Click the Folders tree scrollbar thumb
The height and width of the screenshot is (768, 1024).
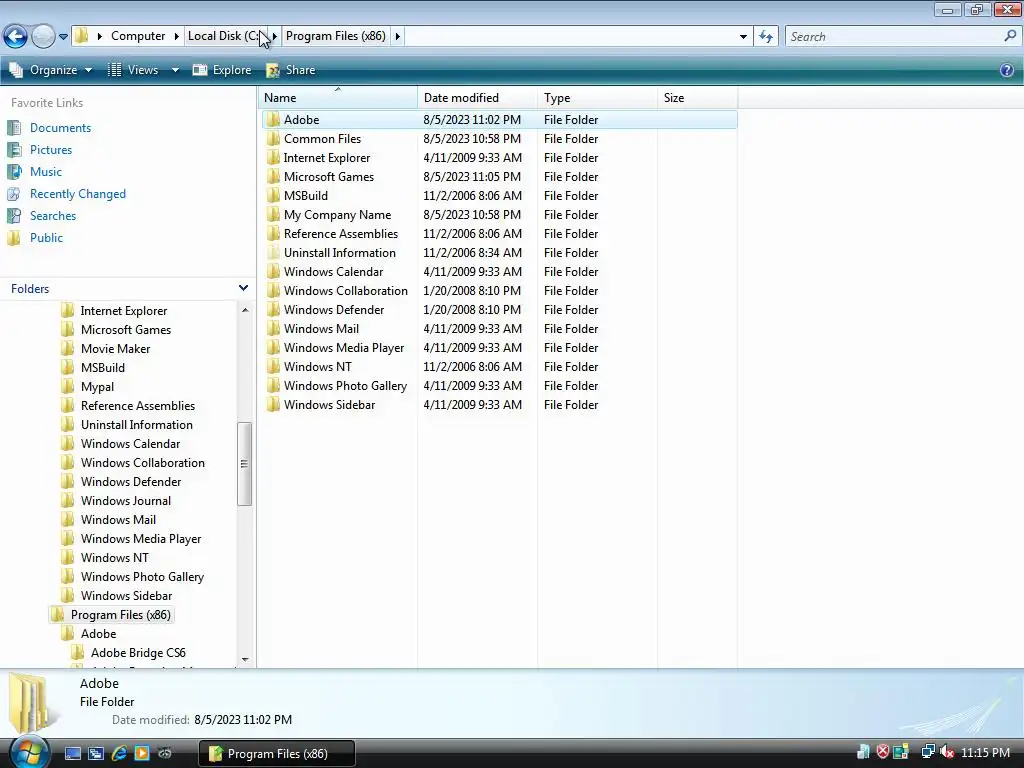coord(245,464)
